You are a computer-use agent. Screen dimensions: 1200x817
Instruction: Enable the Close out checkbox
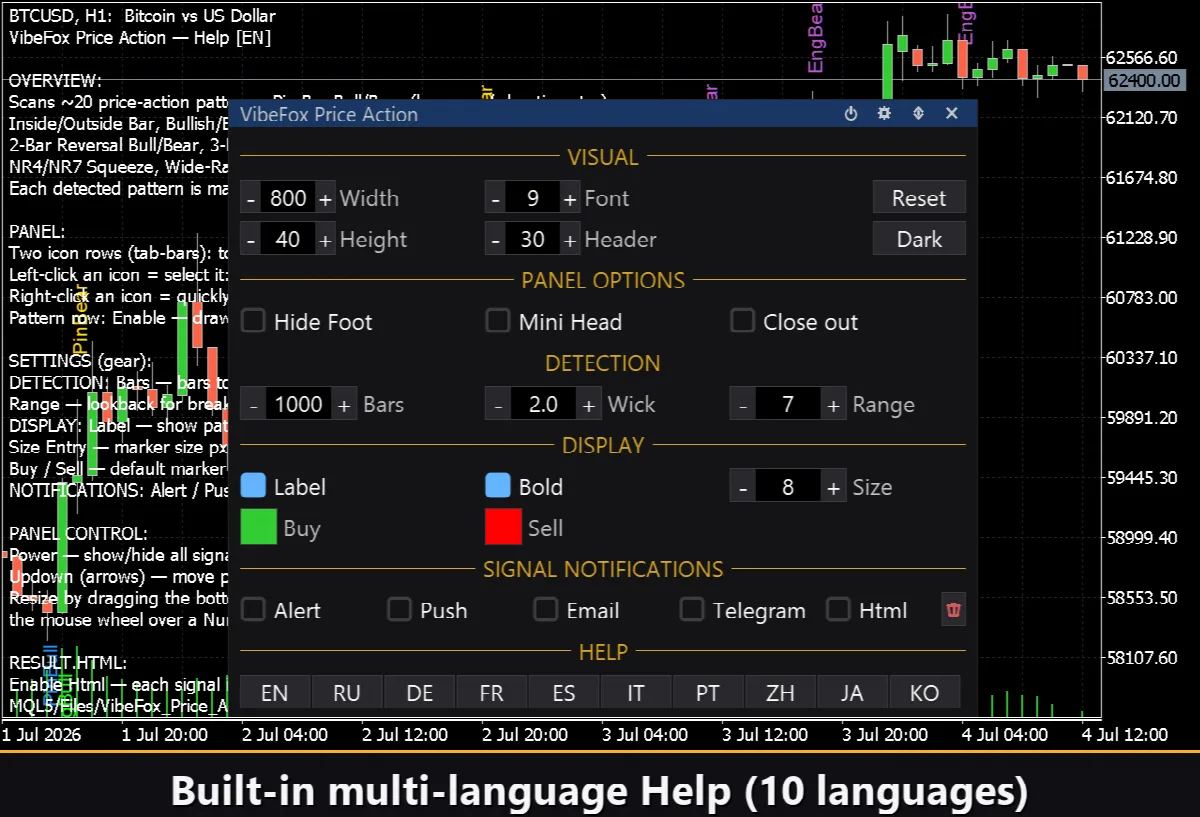742,321
